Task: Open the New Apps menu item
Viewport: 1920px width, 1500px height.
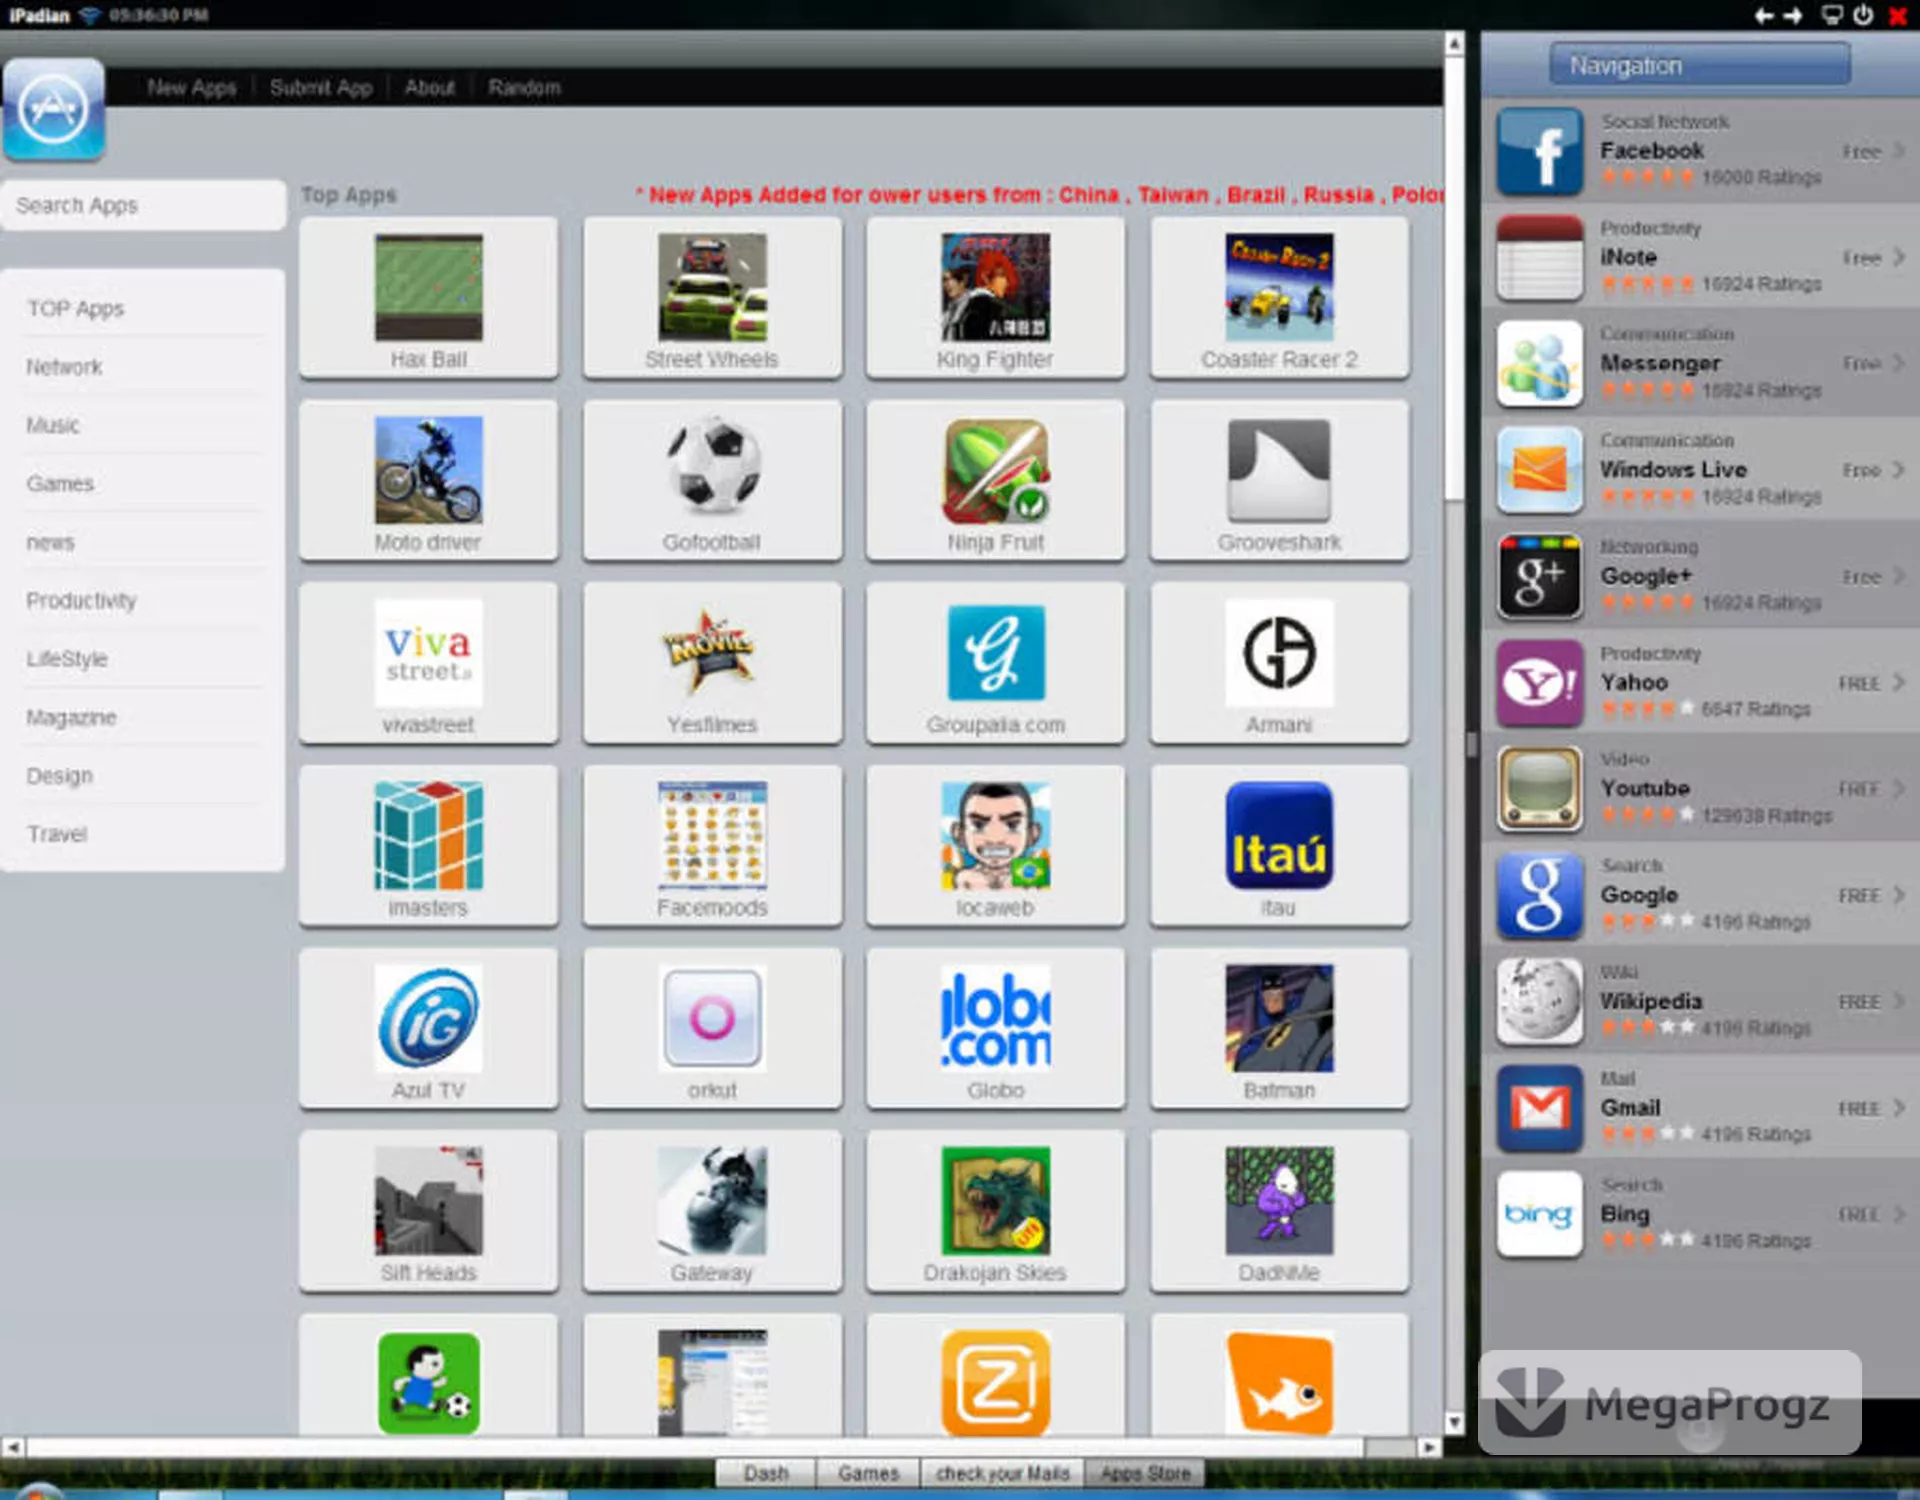Action: pyautogui.click(x=192, y=88)
